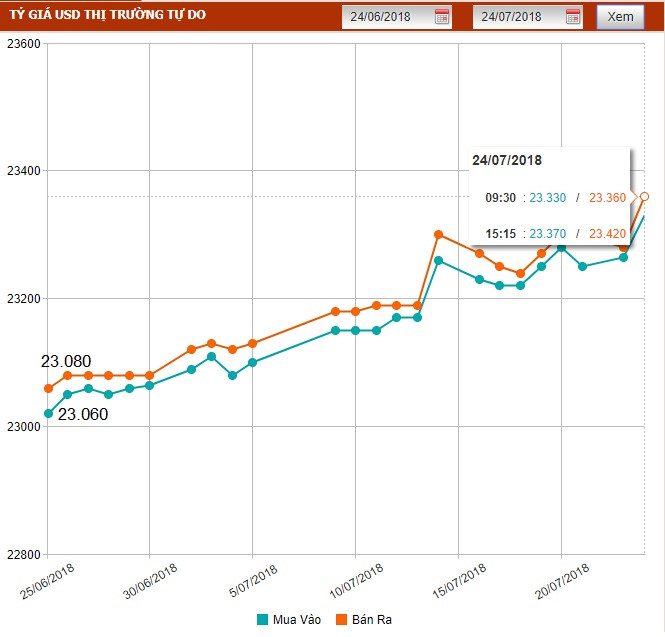Focus the end date field showing 24/07/2018
Screen dimensions: 665x637
click(516, 16)
